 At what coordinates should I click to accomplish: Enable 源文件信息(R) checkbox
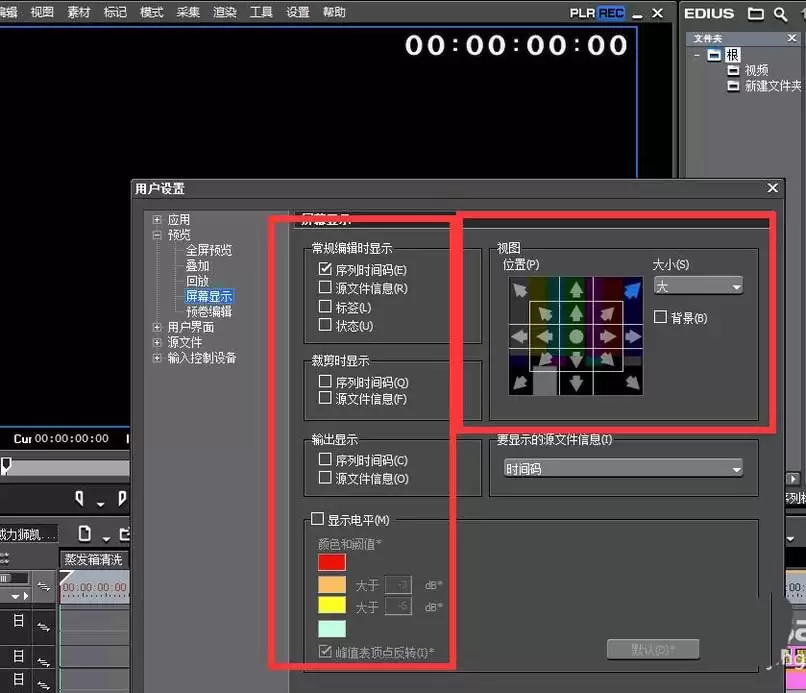point(325,287)
